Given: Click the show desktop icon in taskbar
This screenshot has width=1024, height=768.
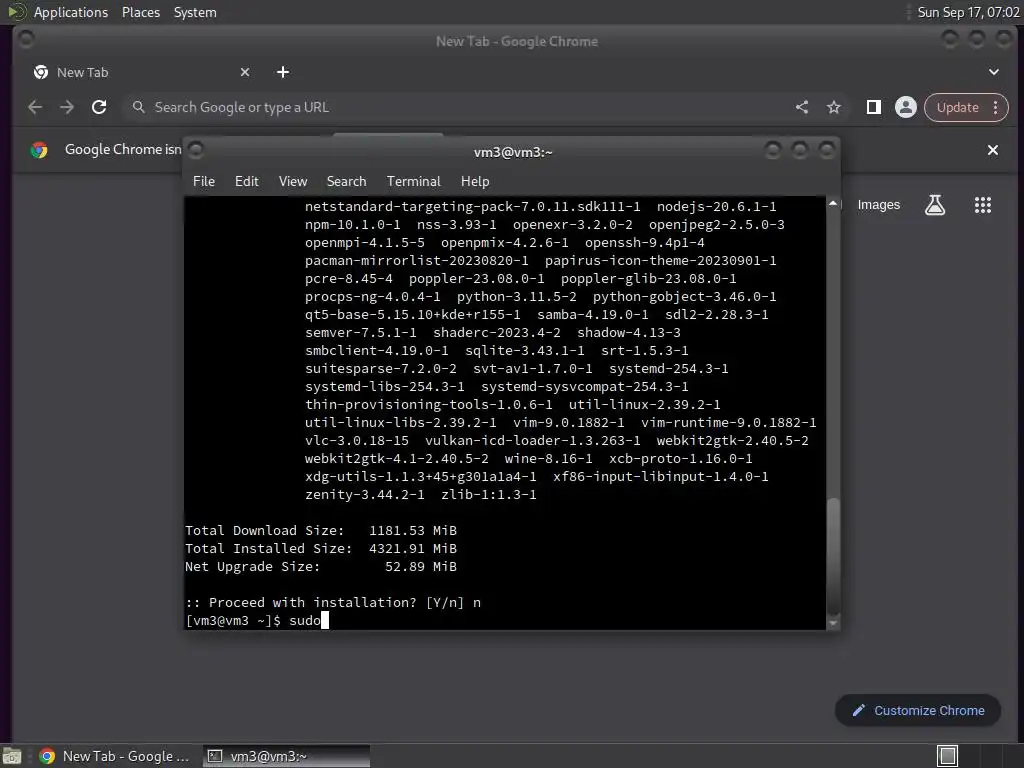Looking at the screenshot, I should (12, 757).
